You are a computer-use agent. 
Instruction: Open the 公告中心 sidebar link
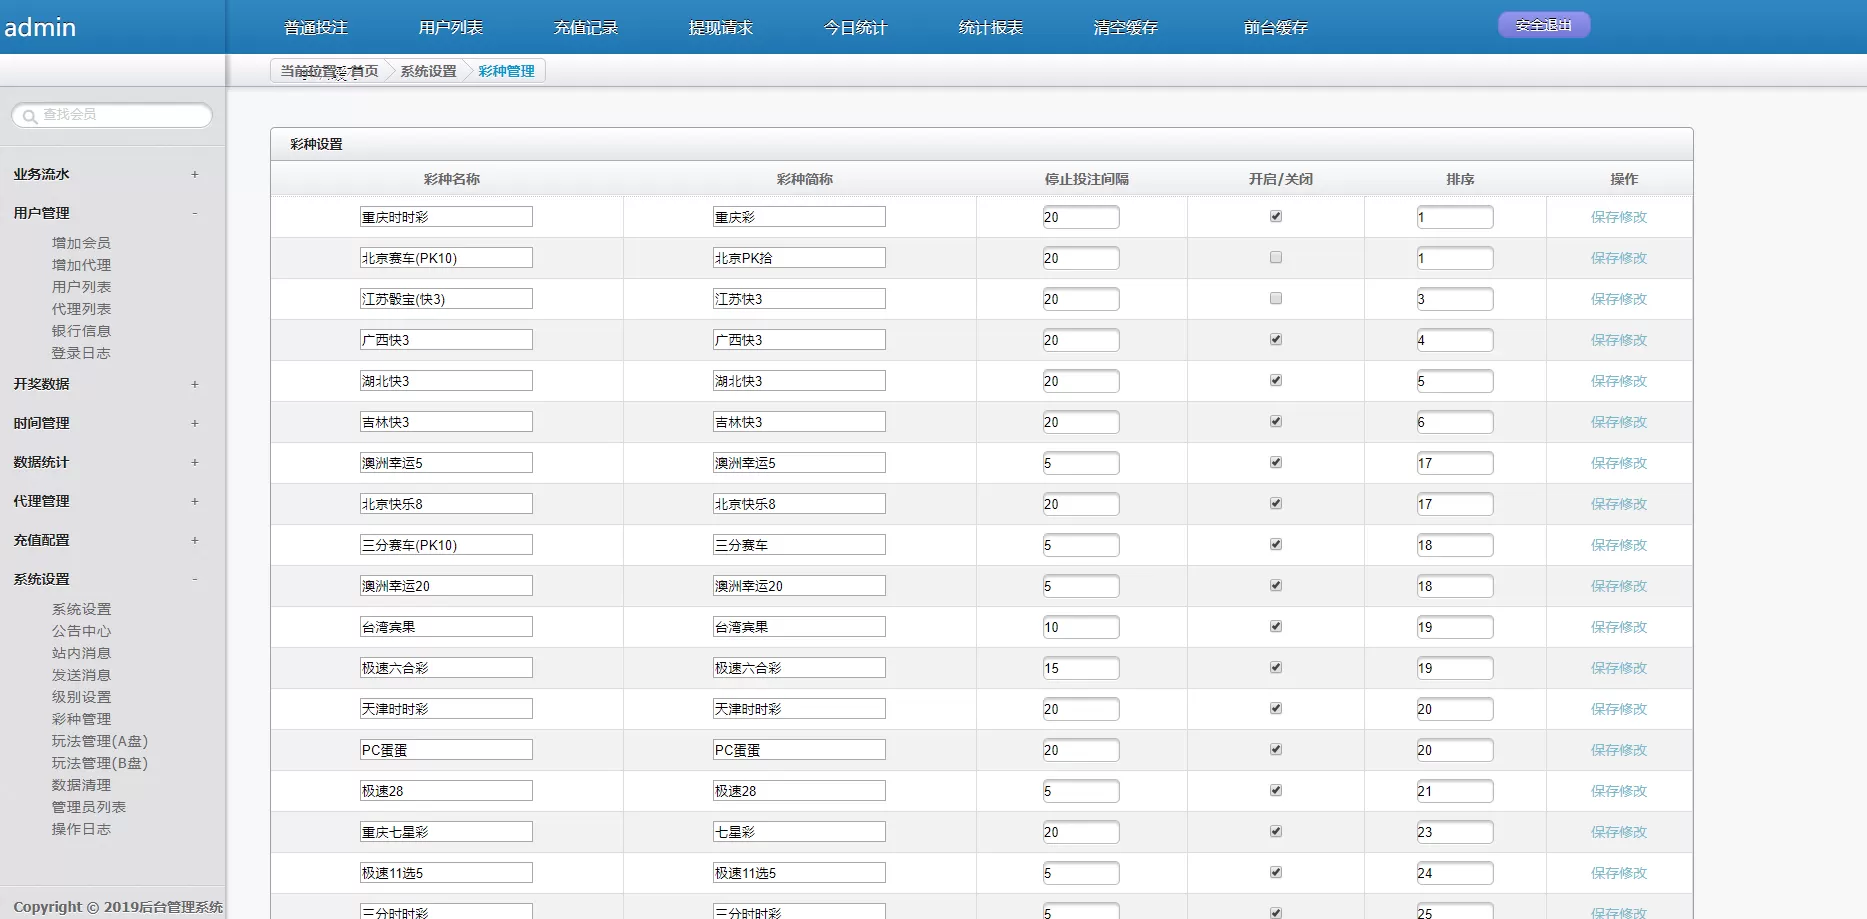click(81, 631)
